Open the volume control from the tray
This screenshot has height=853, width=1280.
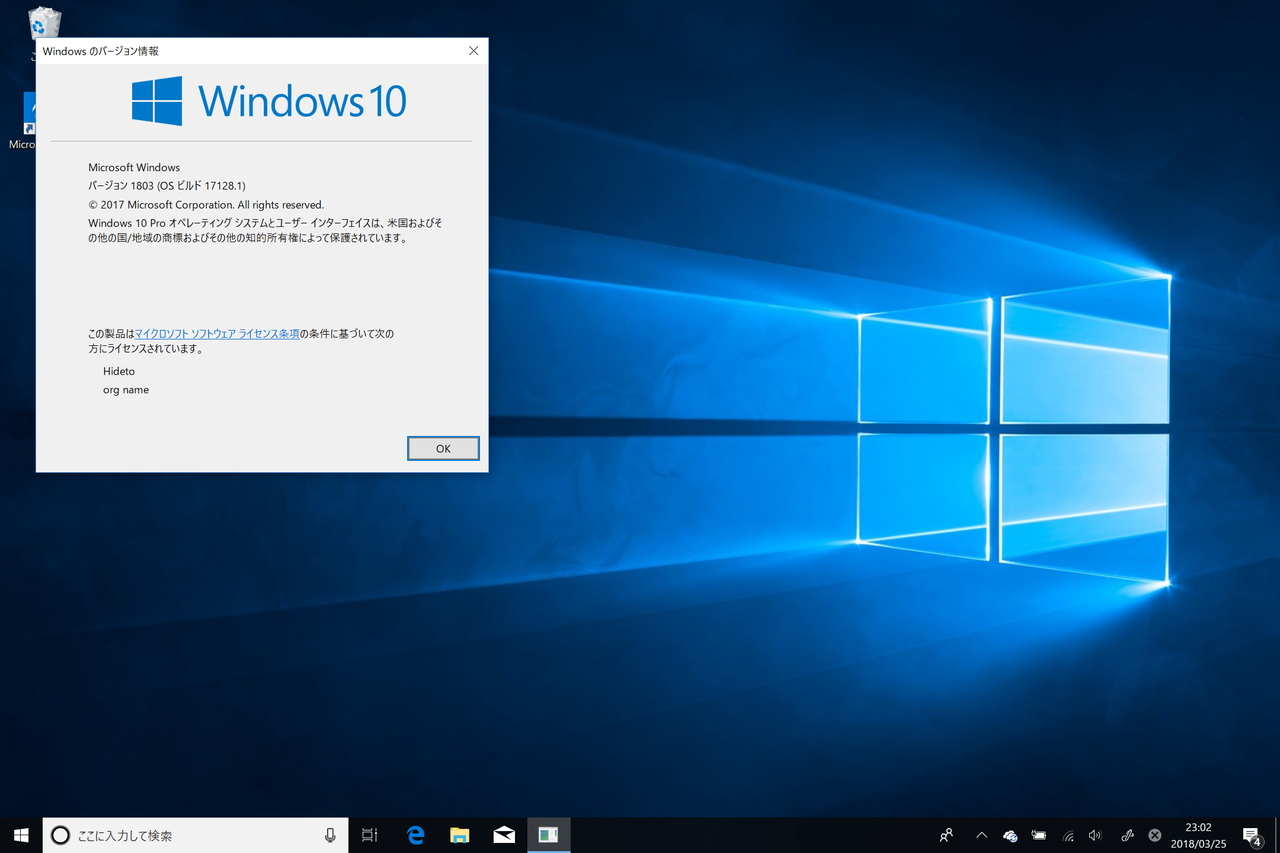(1095, 835)
